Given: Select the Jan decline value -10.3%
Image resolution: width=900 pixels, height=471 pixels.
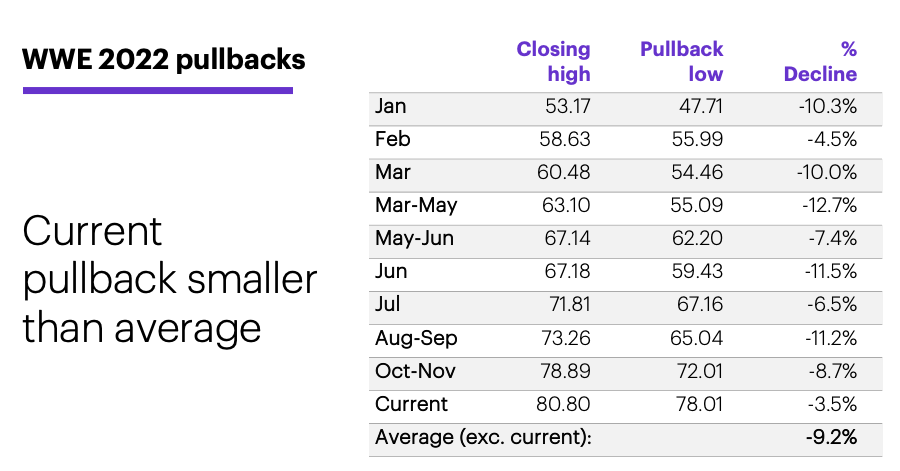Looking at the screenshot, I should coord(828,106).
